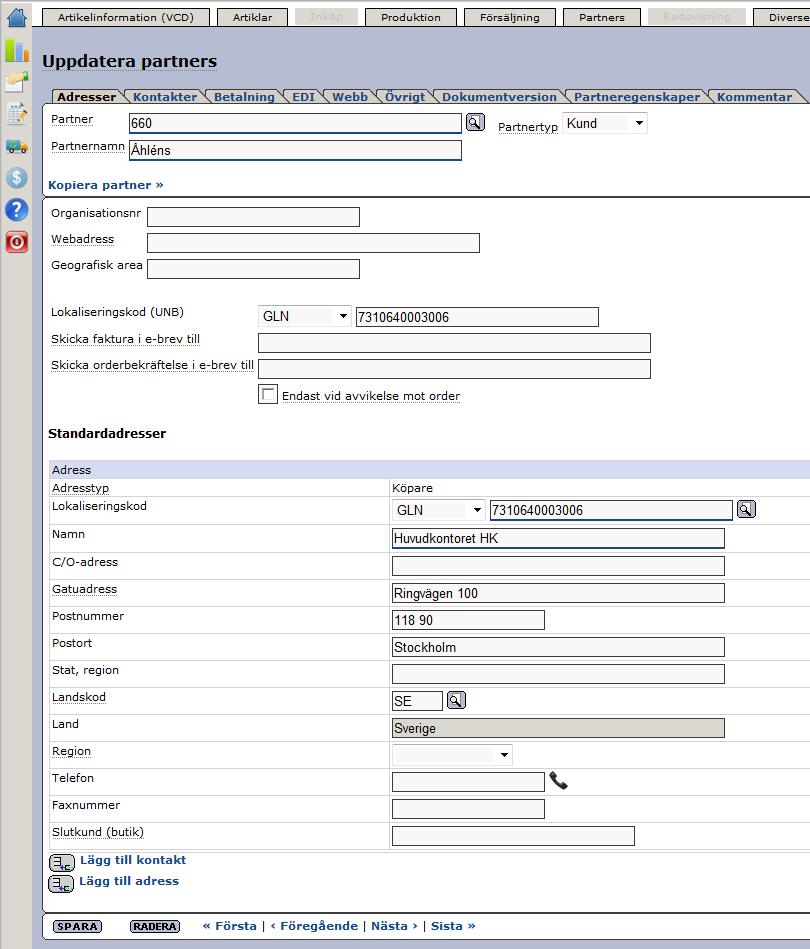Click Lägg till kontakt link text
The width and height of the screenshot is (810, 949).
click(x=133, y=860)
